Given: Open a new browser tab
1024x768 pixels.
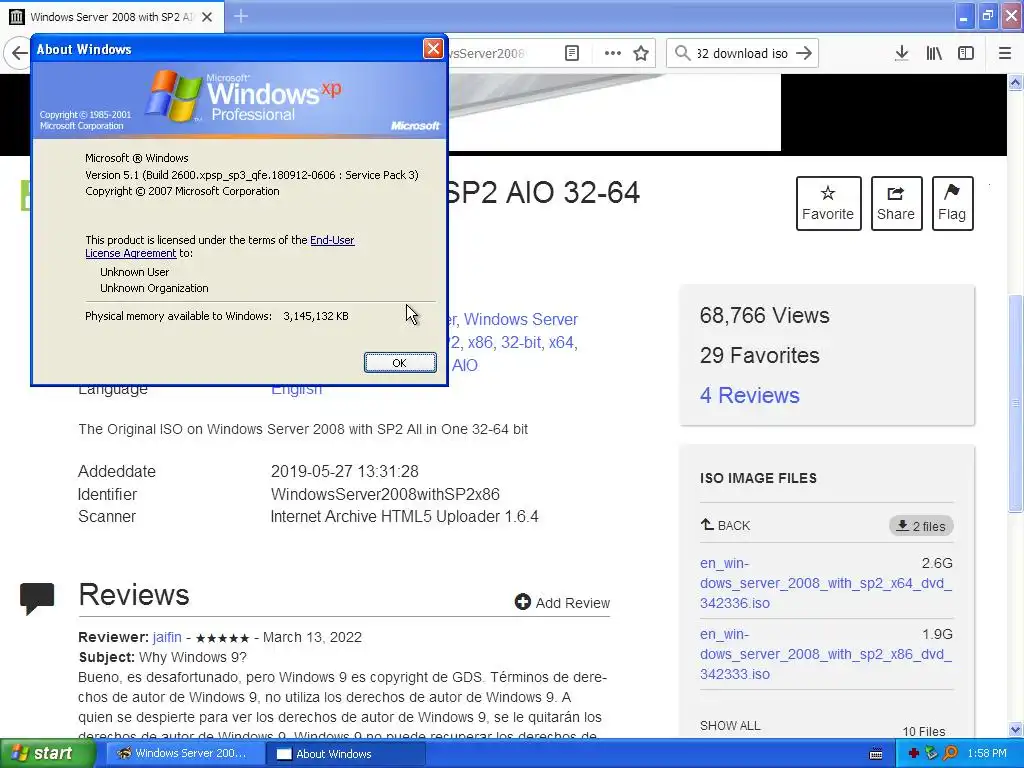Looking at the screenshot, I should click(240, 16).
